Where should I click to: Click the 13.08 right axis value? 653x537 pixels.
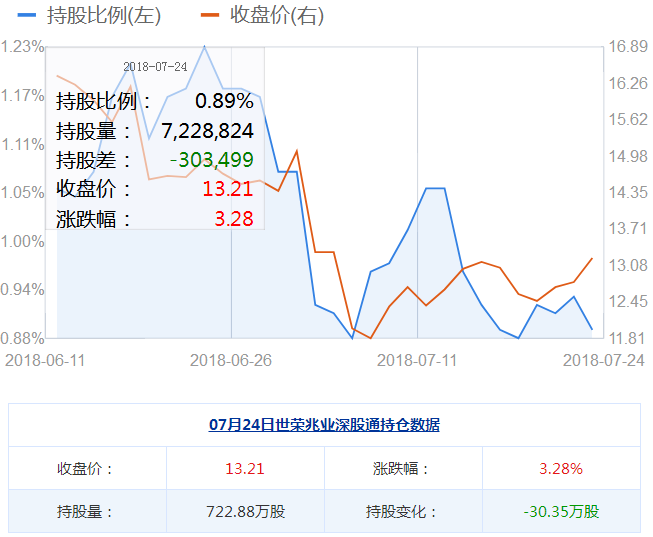pyautogui.click(x=628, y=265)
